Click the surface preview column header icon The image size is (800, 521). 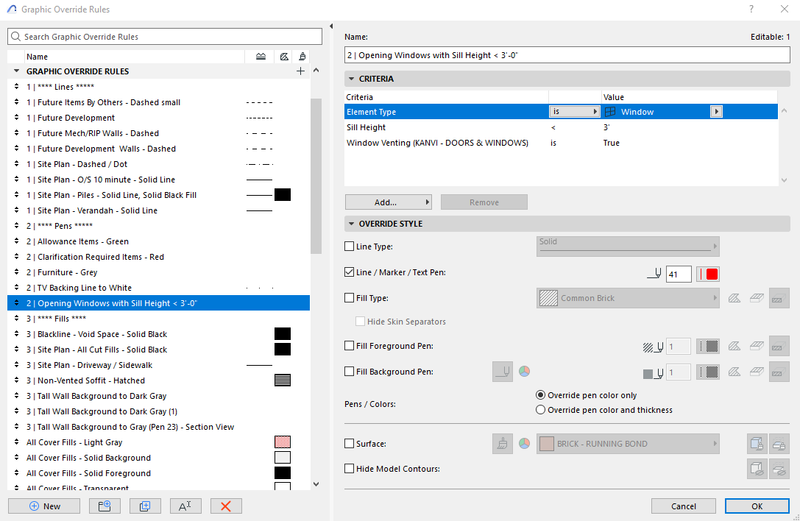[303, 57]
